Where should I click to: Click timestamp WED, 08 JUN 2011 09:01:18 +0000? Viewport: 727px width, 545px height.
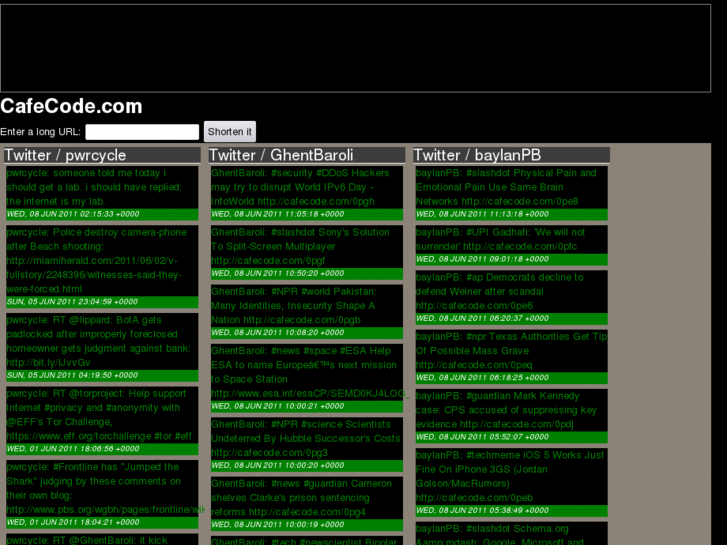(482, 259)
